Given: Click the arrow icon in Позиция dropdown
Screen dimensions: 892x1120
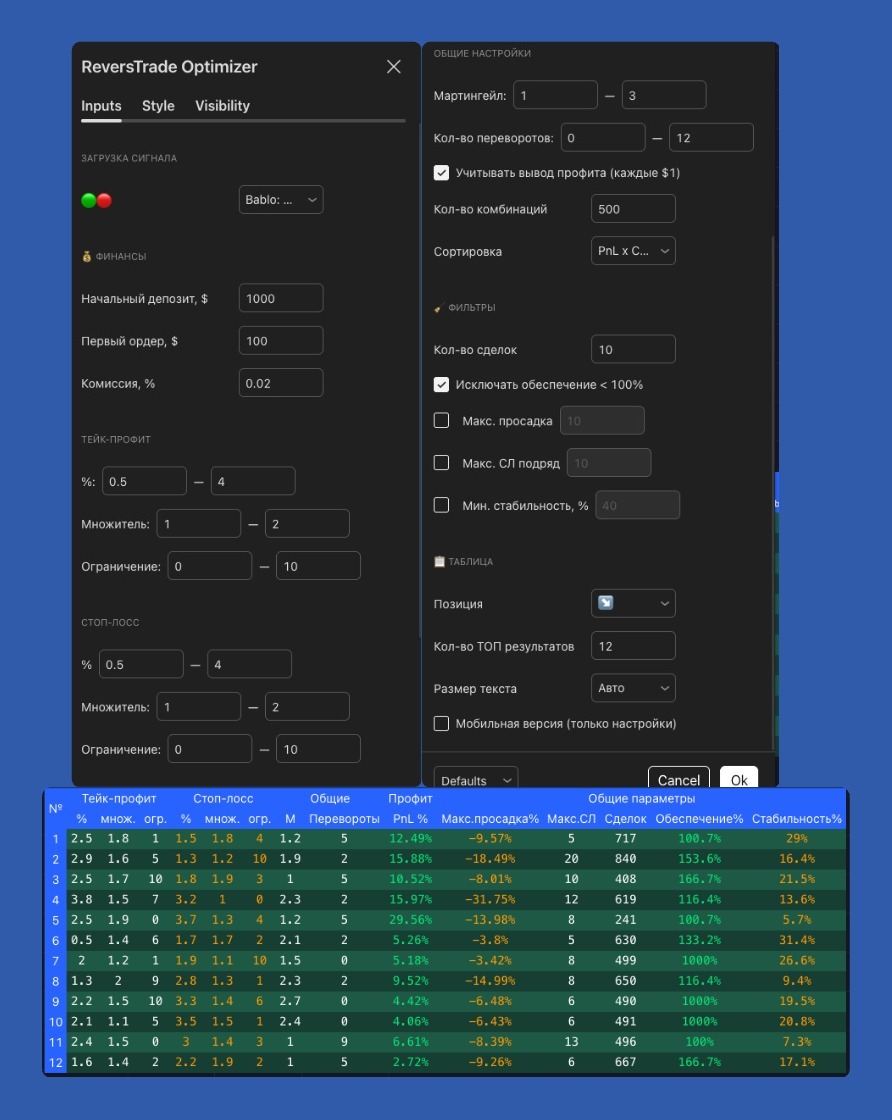Looking at the screenshot, I should click(606, 603).
